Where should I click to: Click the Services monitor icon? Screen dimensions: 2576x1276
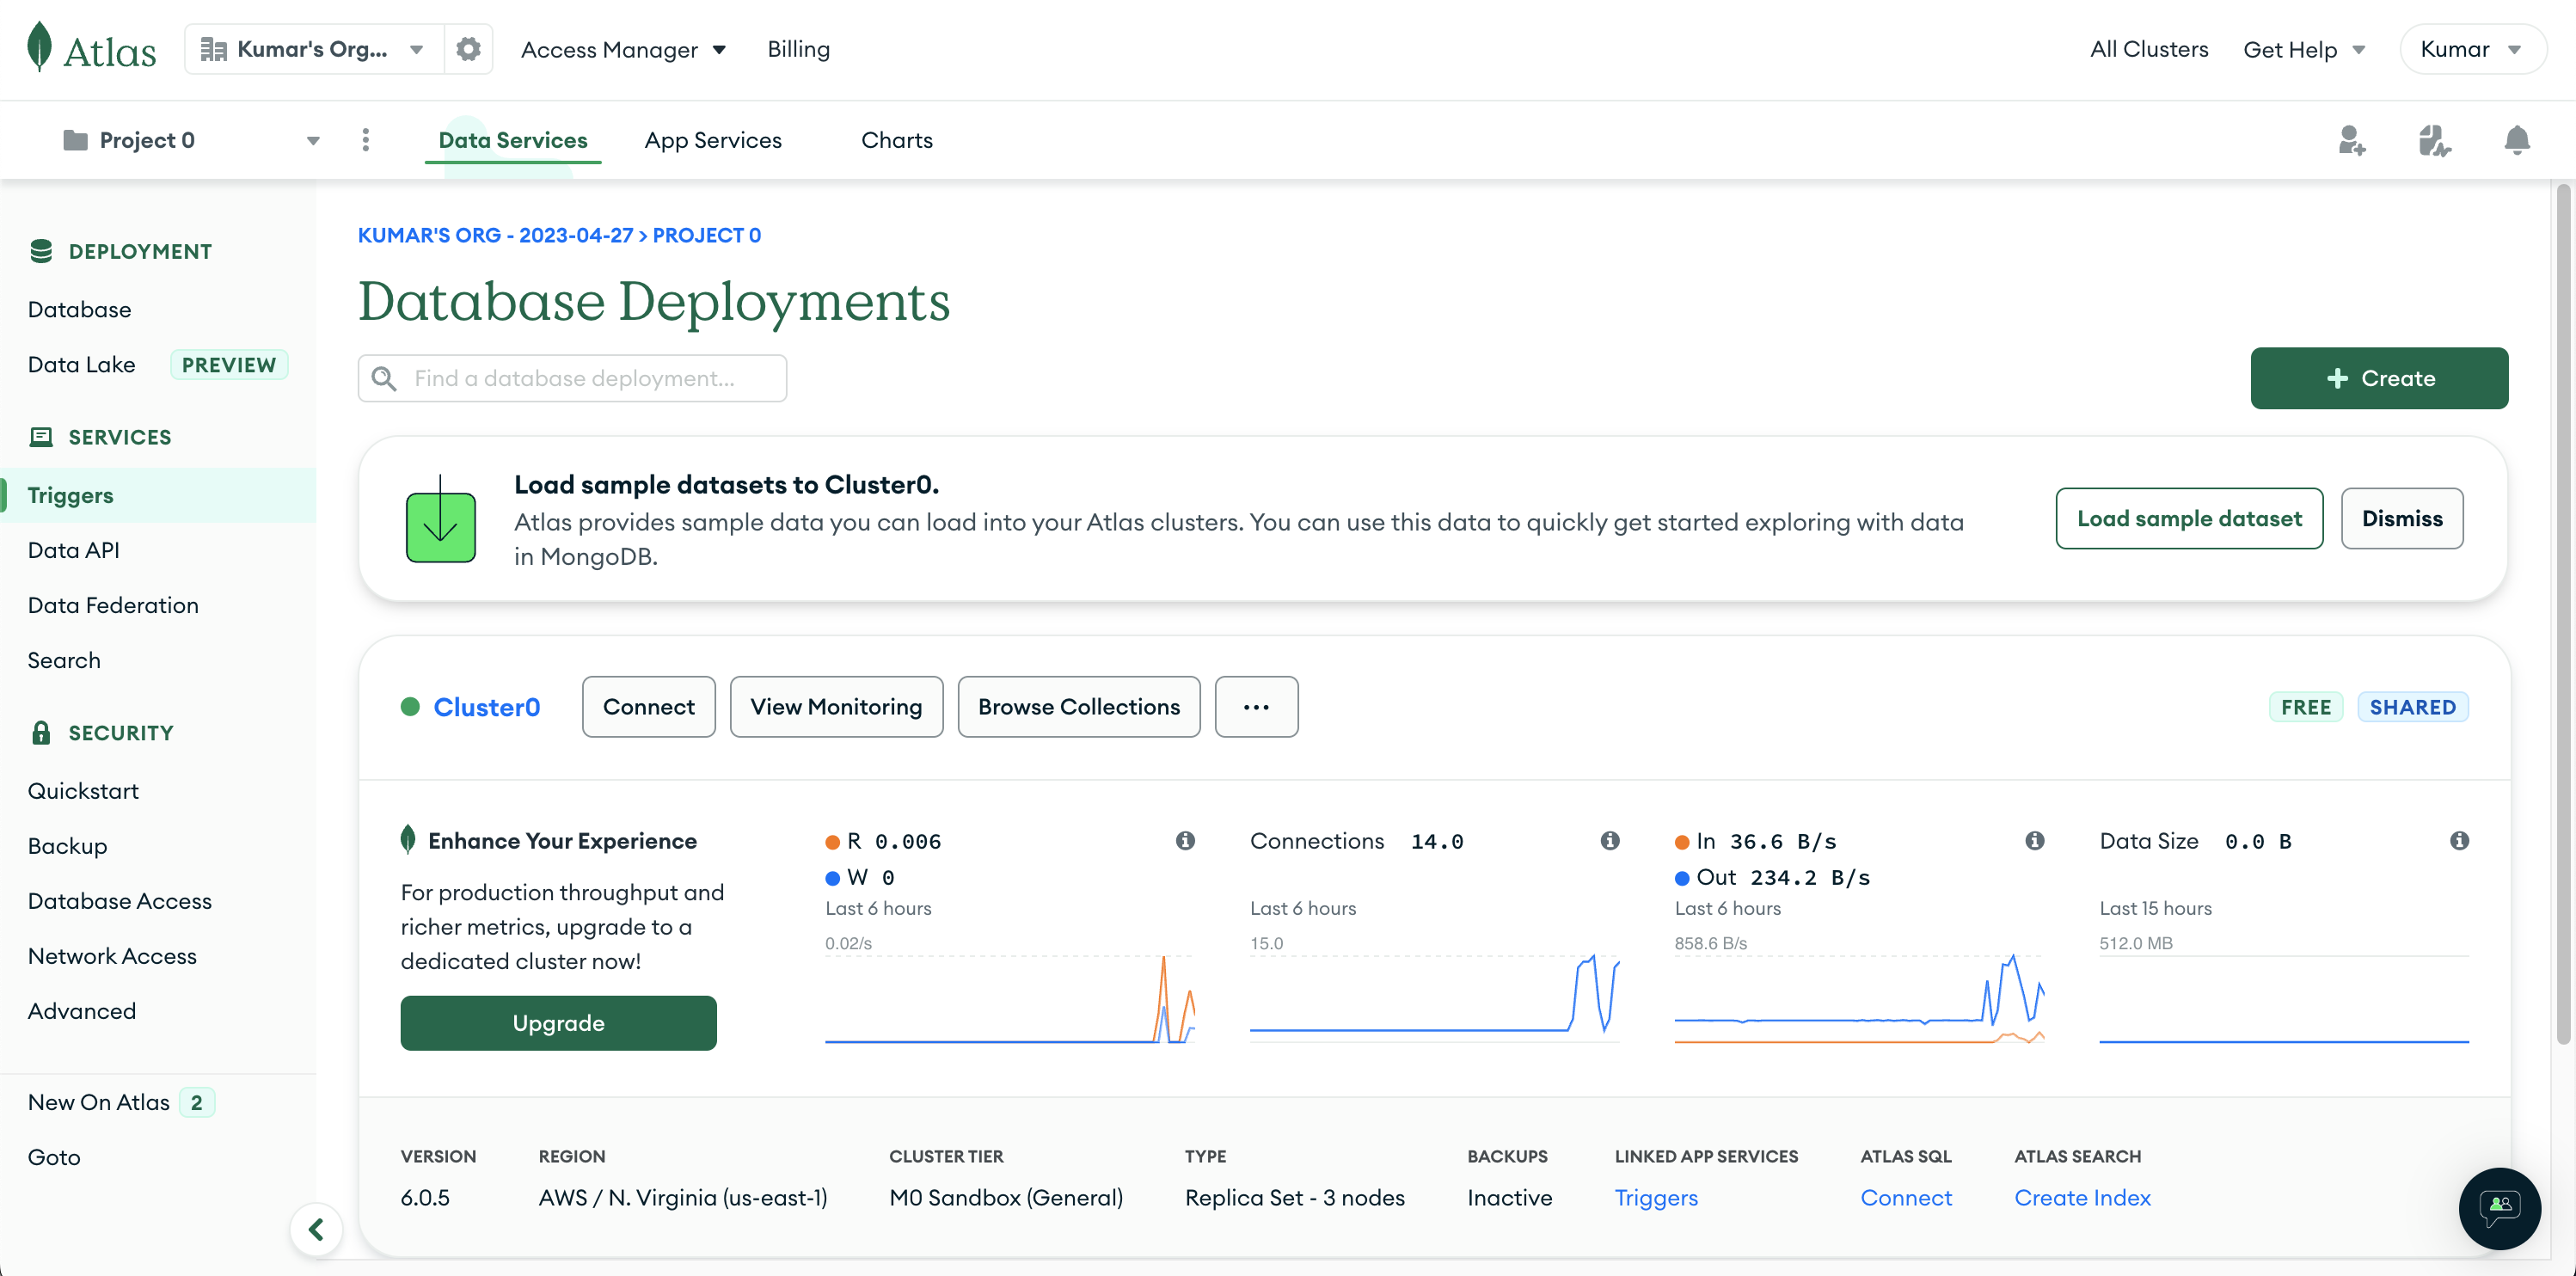(x=41, y=437)
